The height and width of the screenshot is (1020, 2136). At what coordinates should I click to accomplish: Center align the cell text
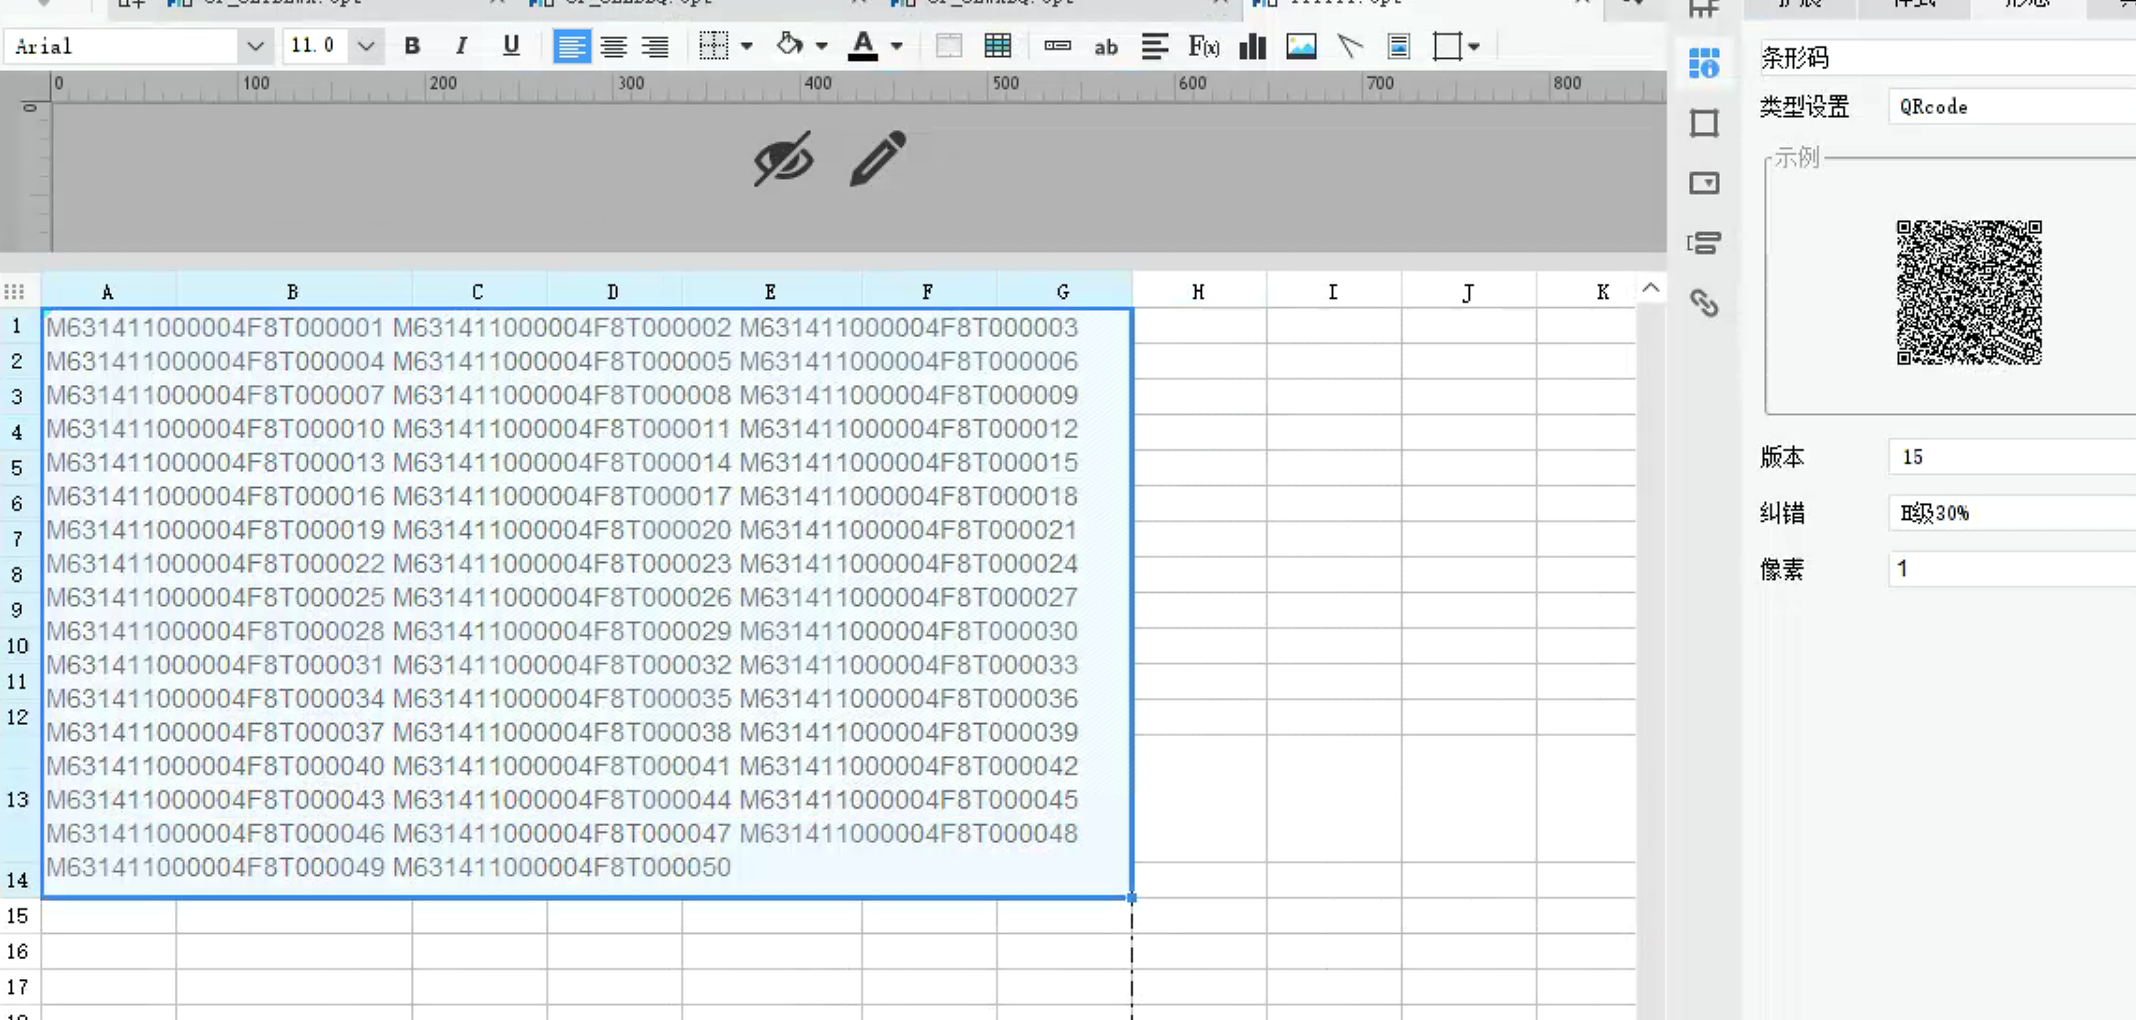click(x=613, y=46)
